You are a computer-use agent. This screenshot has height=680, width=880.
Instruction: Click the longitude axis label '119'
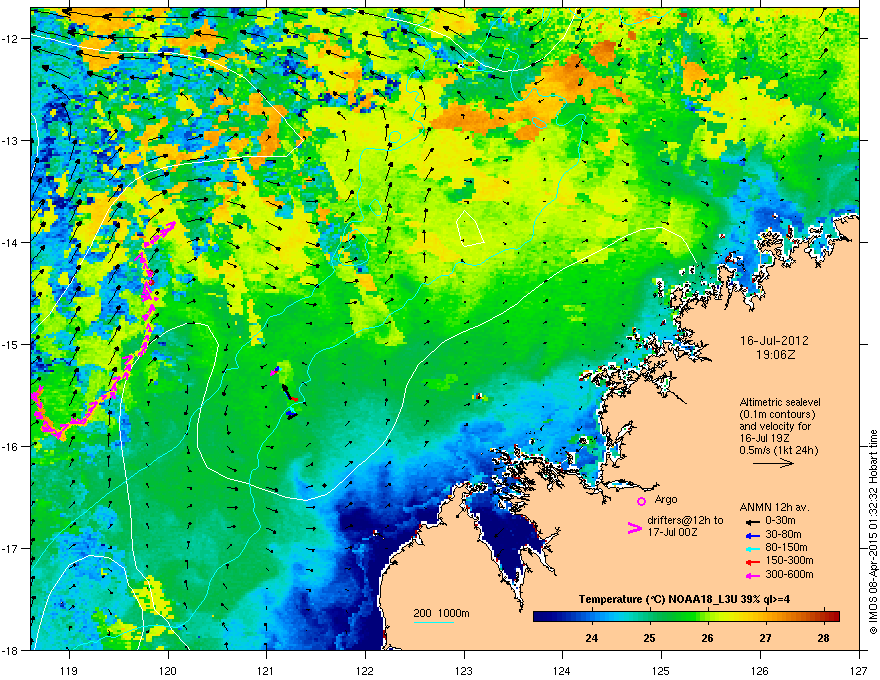tap(69, 670)
